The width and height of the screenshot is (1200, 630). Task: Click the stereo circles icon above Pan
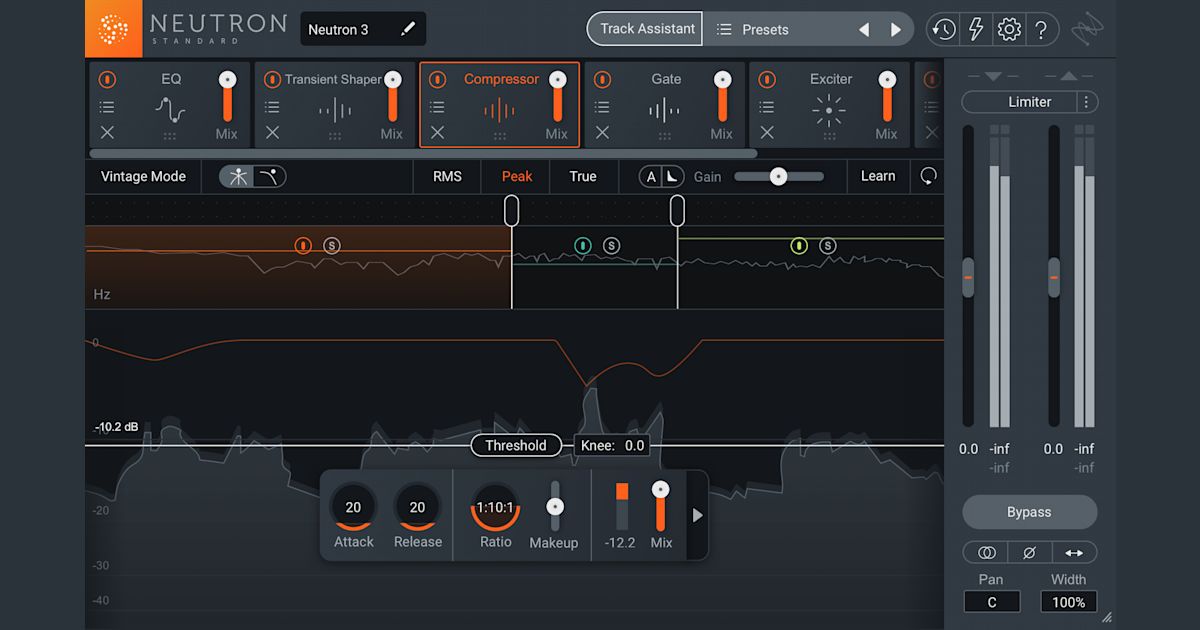pyautogui.click(x=985, y=552)
